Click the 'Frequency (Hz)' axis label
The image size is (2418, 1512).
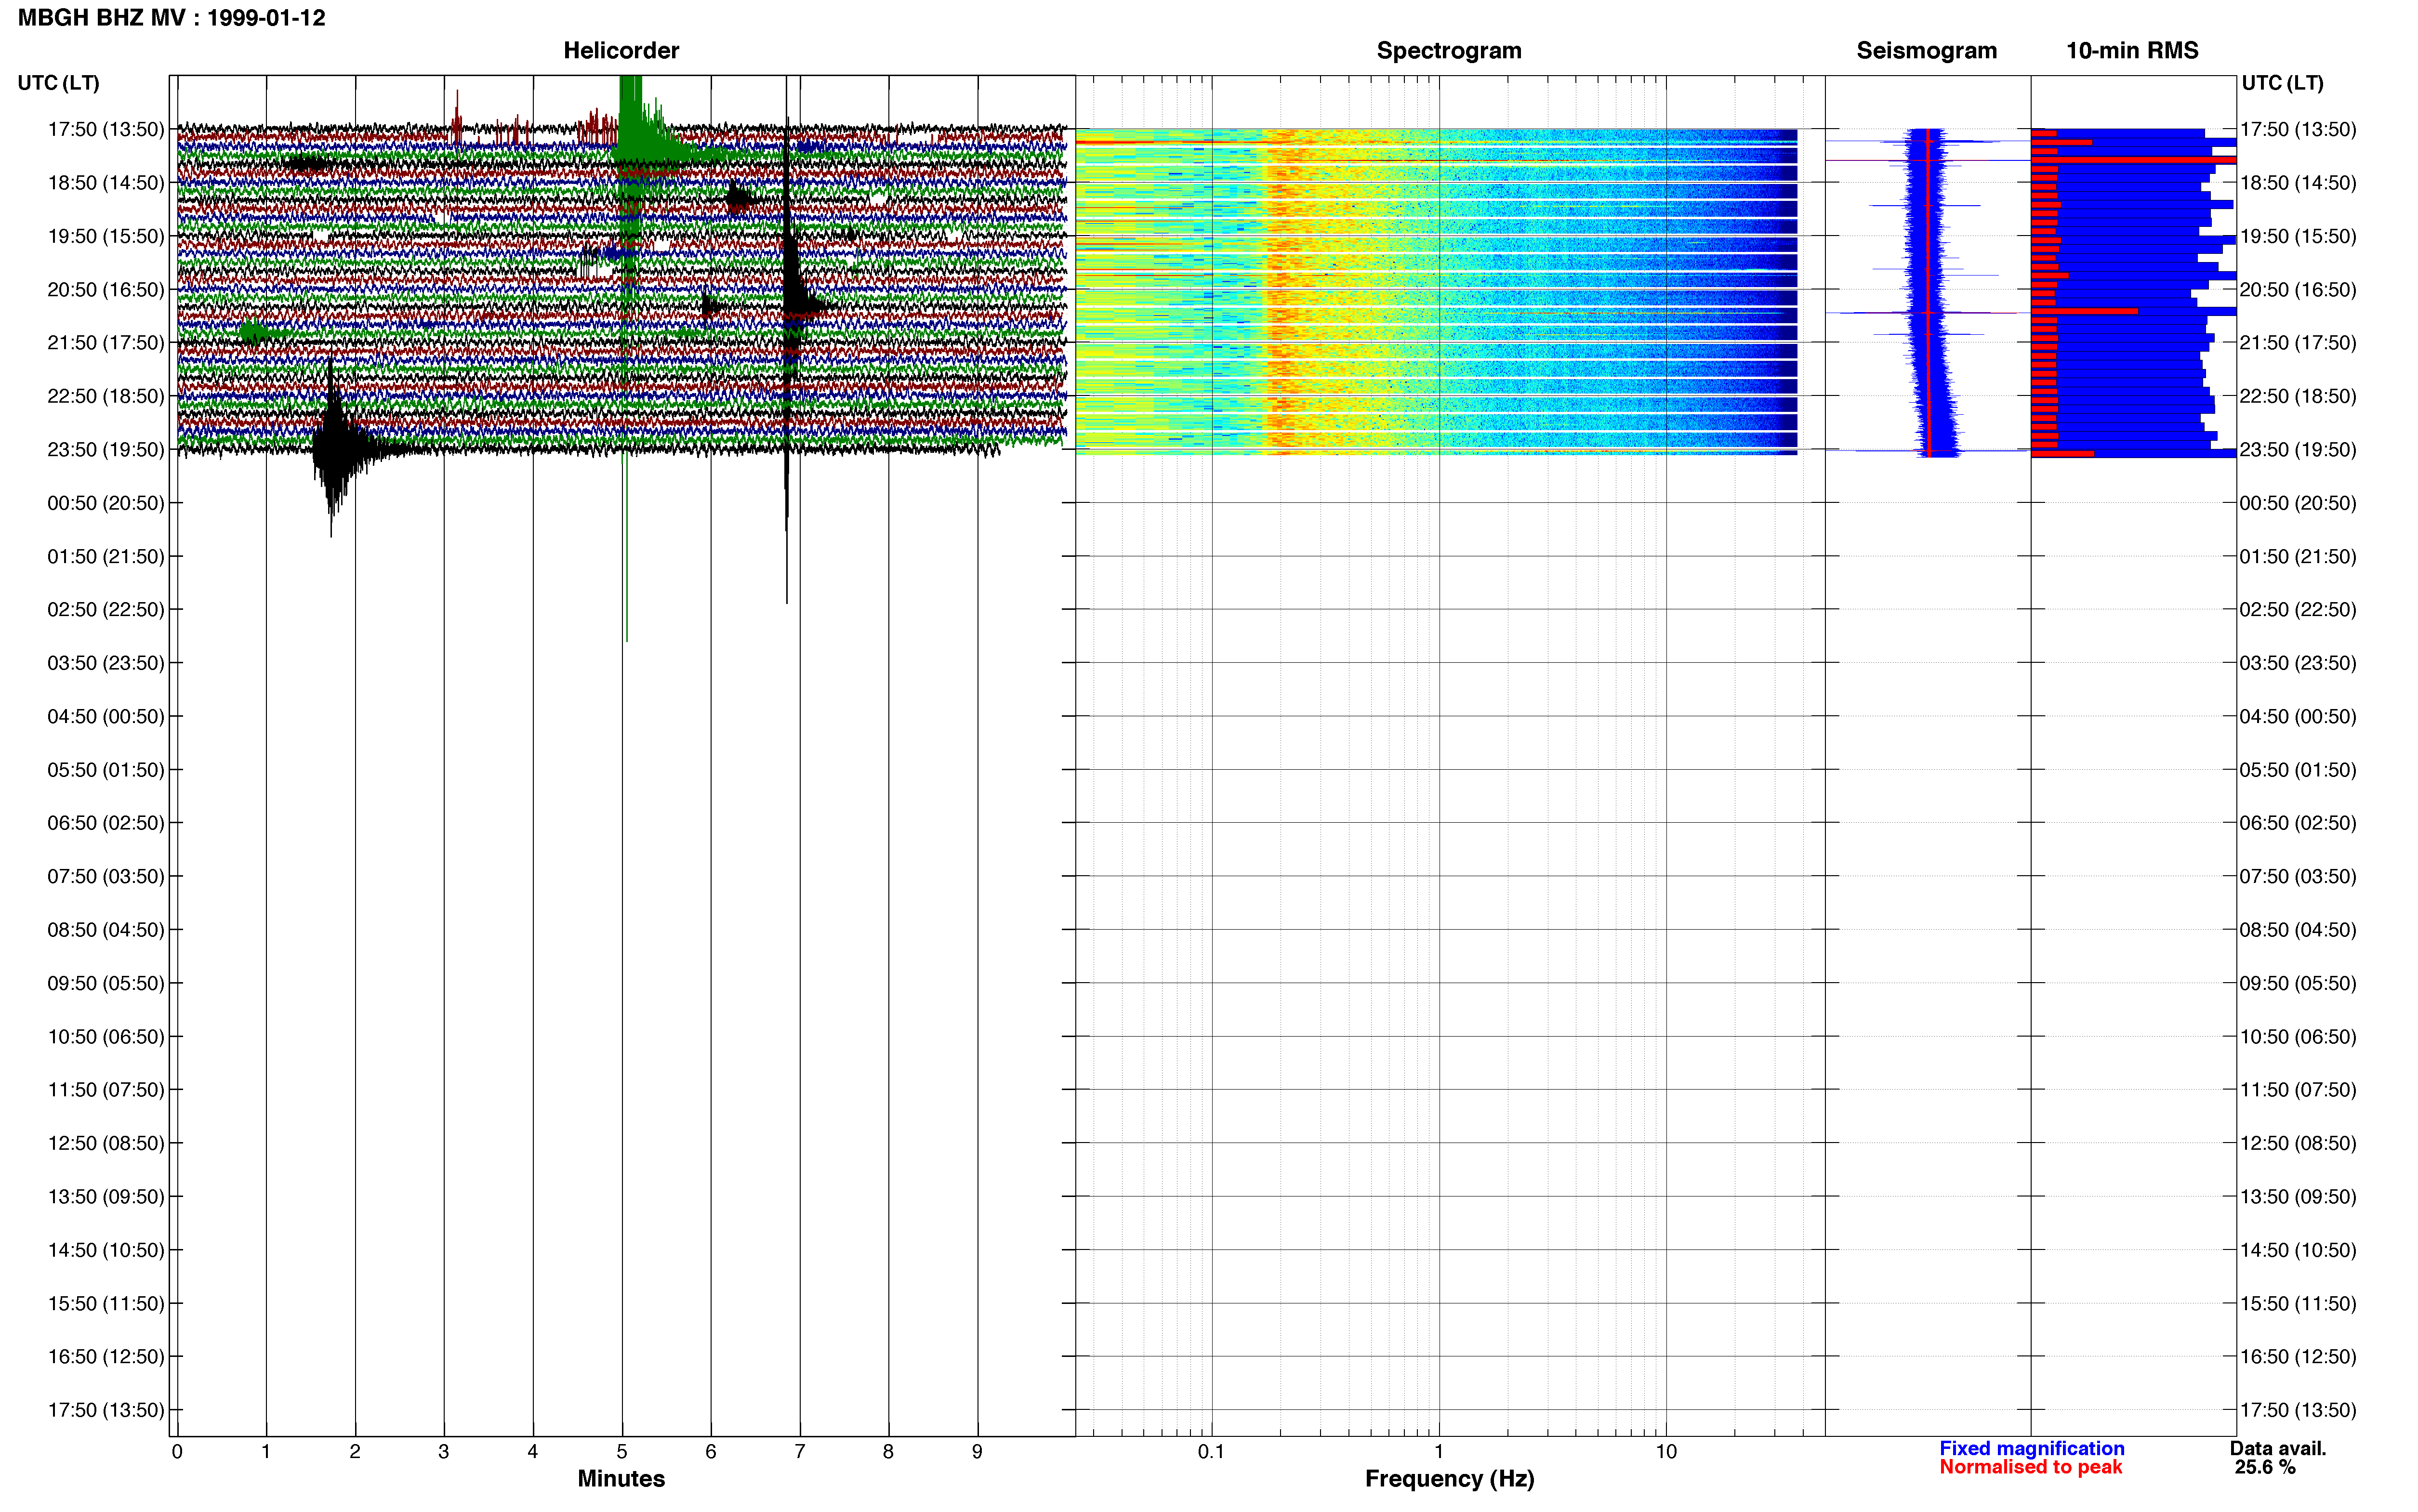1449,1478
